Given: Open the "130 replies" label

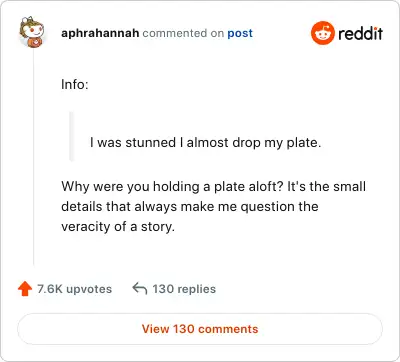Looking at the screenshot, I should [x=184, y=289].
